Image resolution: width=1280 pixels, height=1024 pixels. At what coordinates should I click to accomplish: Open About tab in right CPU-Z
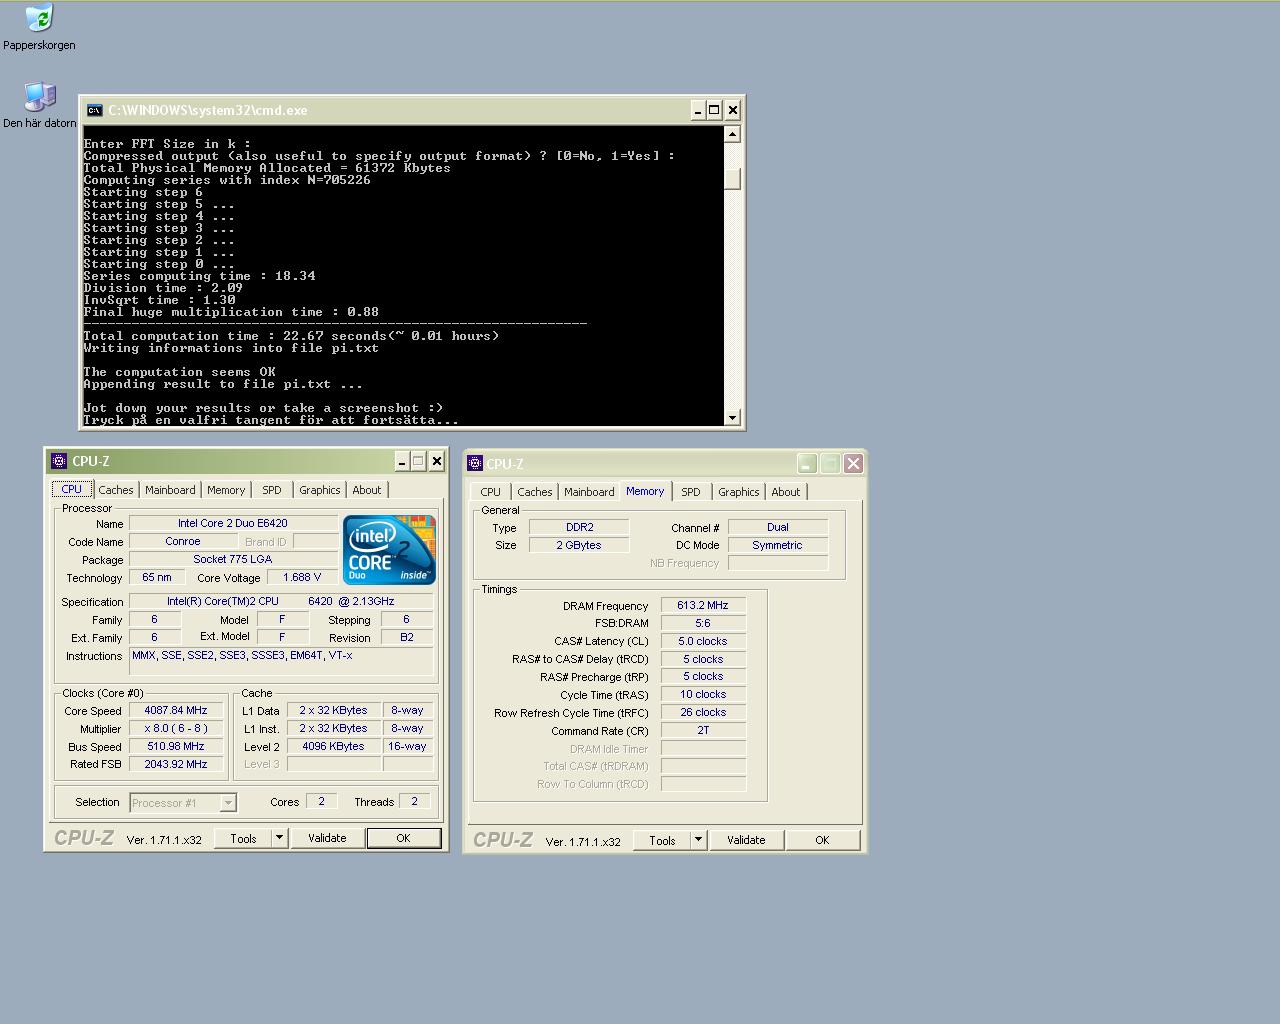coord(786,492)
